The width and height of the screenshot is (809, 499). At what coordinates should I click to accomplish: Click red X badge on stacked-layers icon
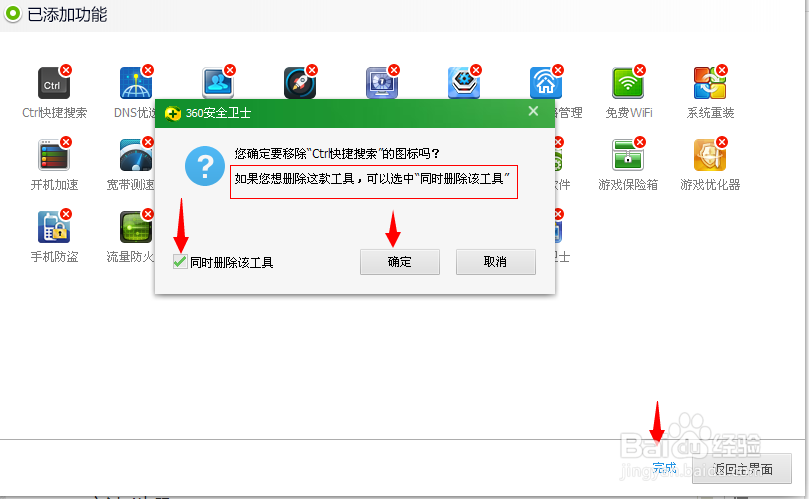476,70
